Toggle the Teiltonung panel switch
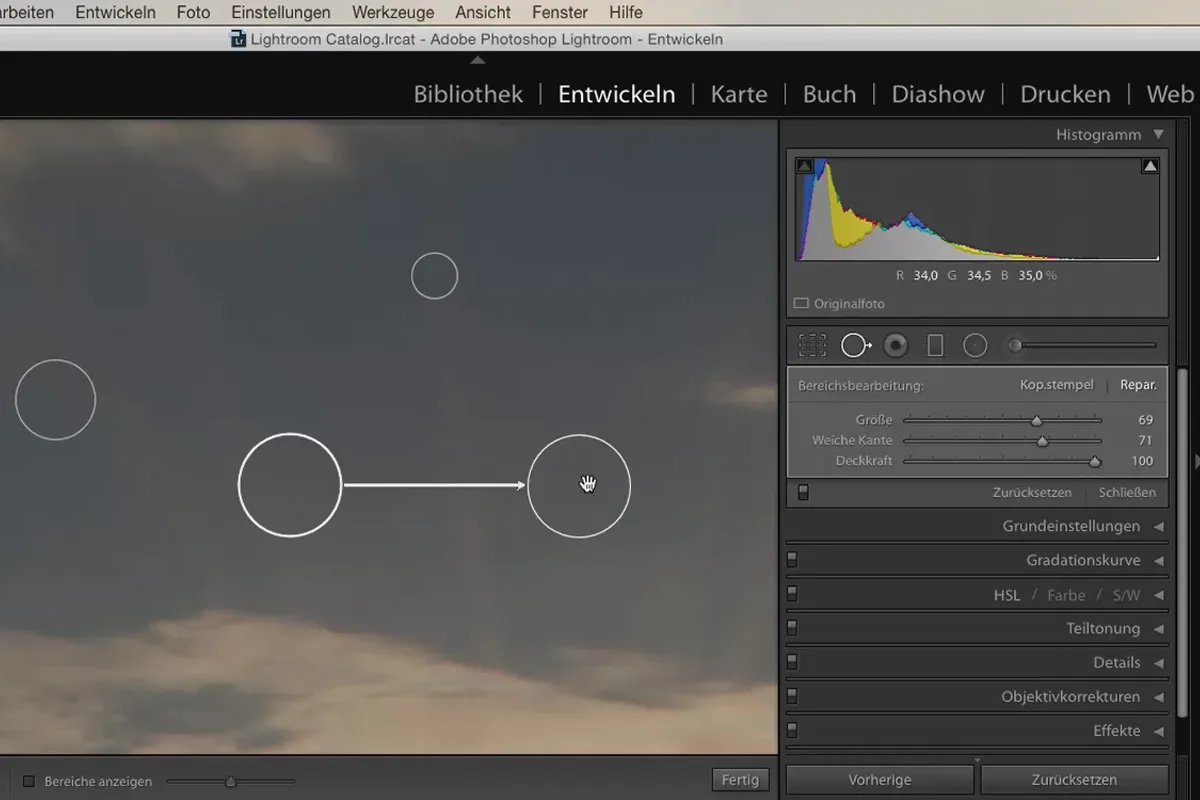 [792, 628]
